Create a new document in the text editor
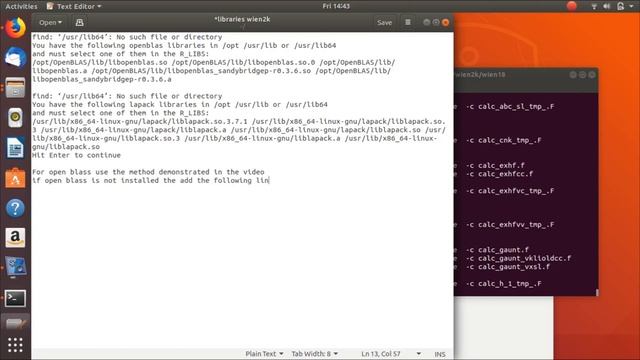640x360 pixels. click(79, 22)
